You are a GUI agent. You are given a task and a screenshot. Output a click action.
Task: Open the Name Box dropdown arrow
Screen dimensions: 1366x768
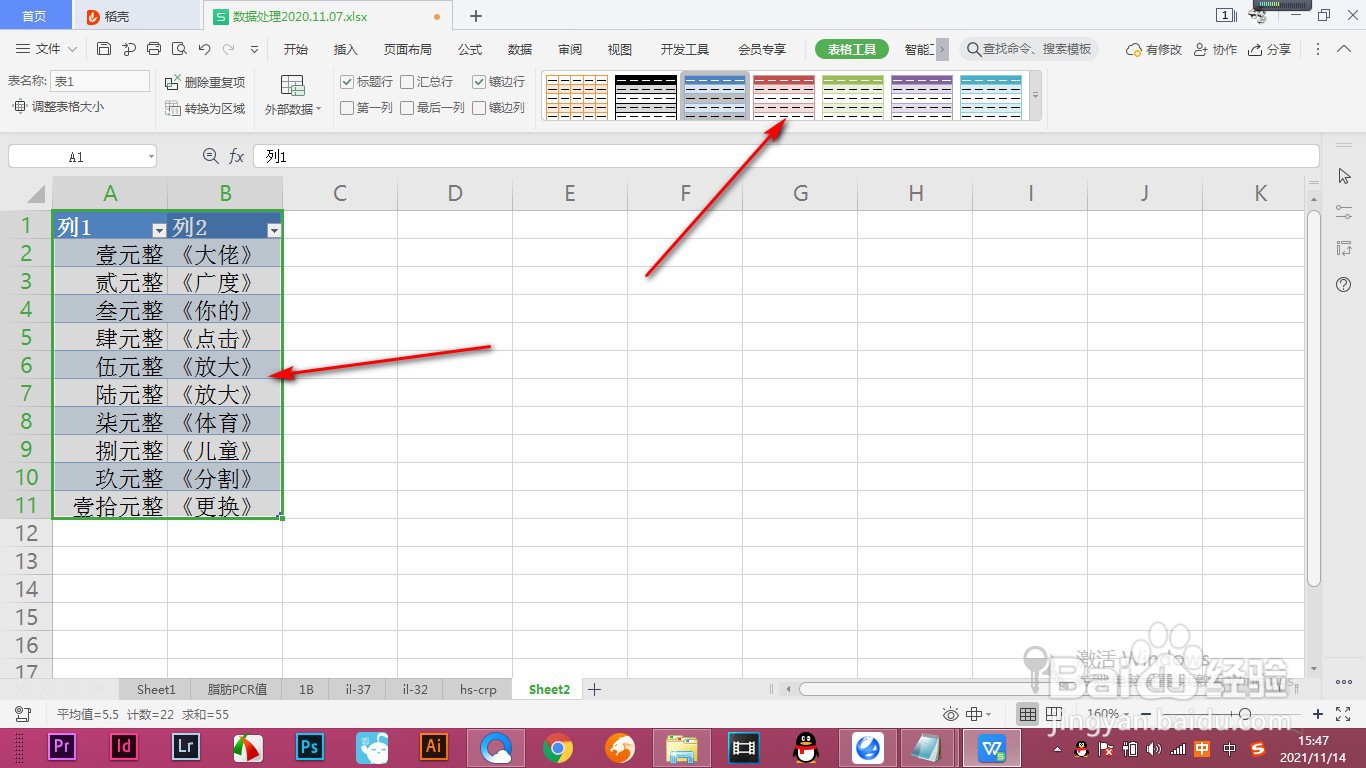tap(151, 157)
